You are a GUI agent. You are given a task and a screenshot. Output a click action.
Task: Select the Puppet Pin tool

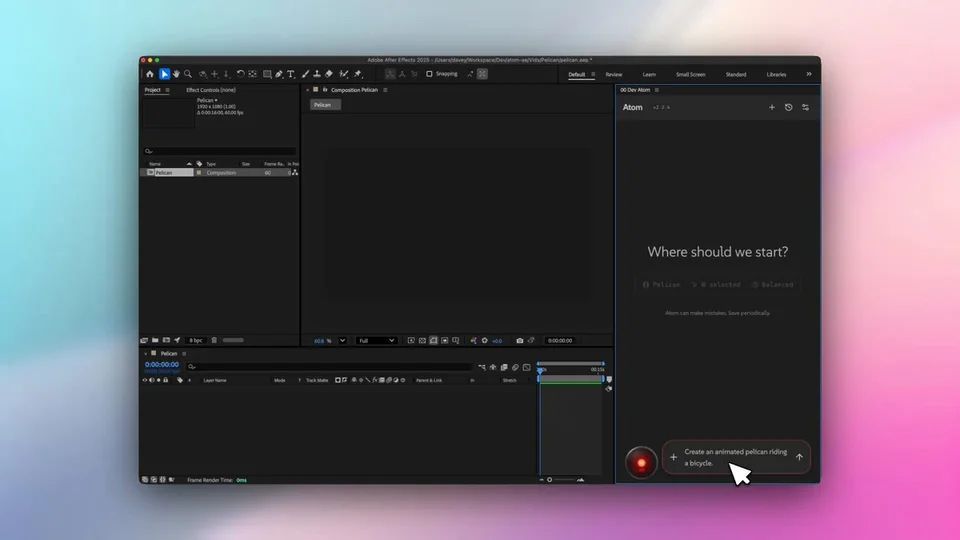tap(359, 74)
